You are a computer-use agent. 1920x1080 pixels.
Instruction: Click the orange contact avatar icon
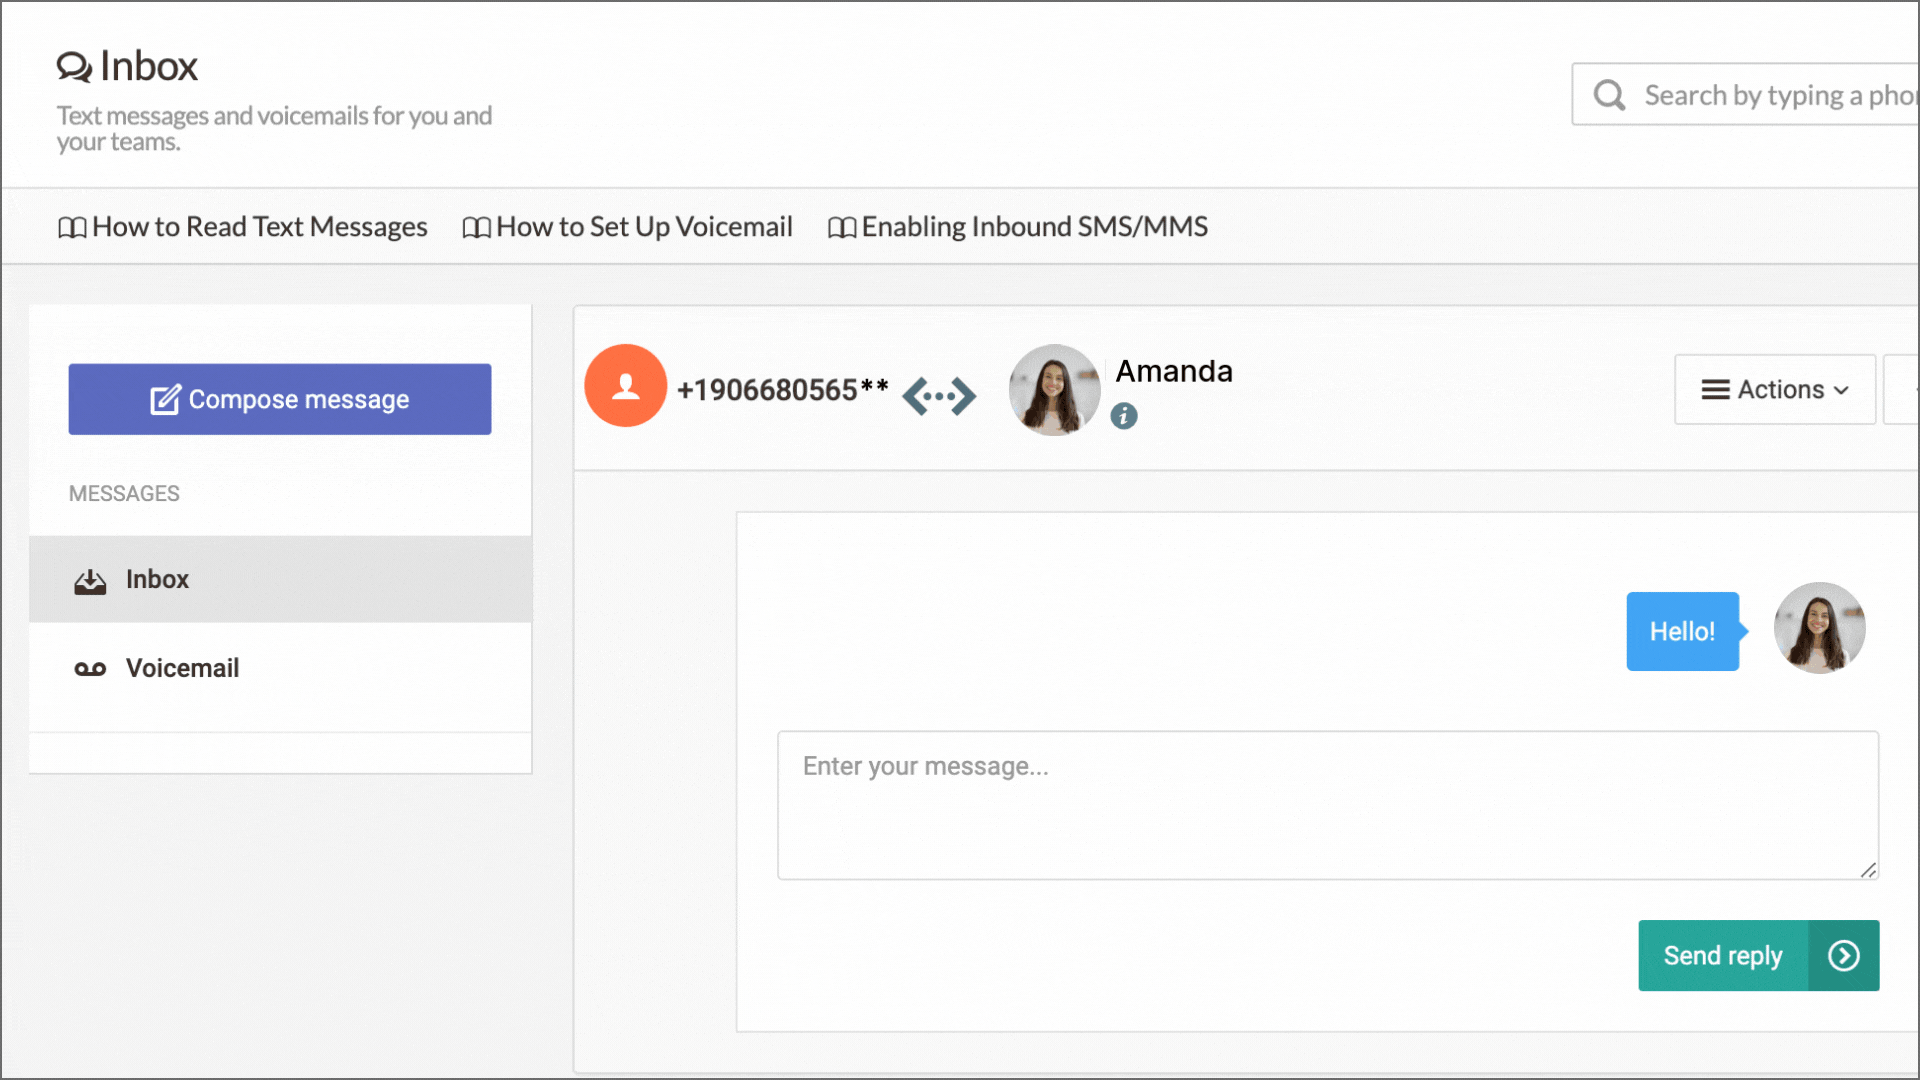click(x=625, y=386)
